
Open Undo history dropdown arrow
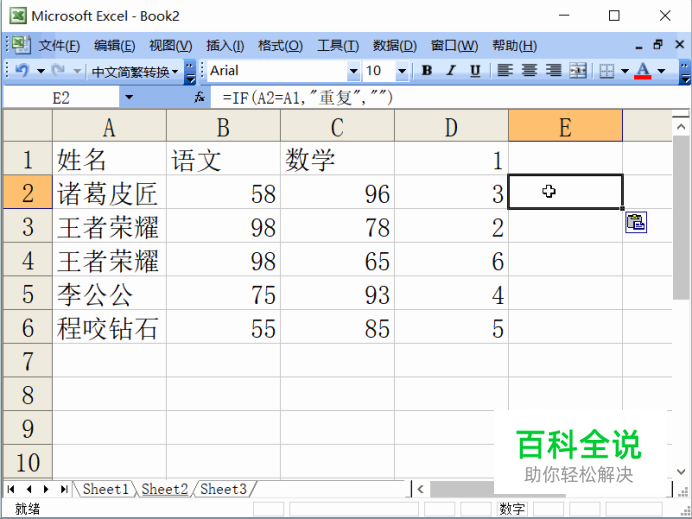tap(41, 71)
